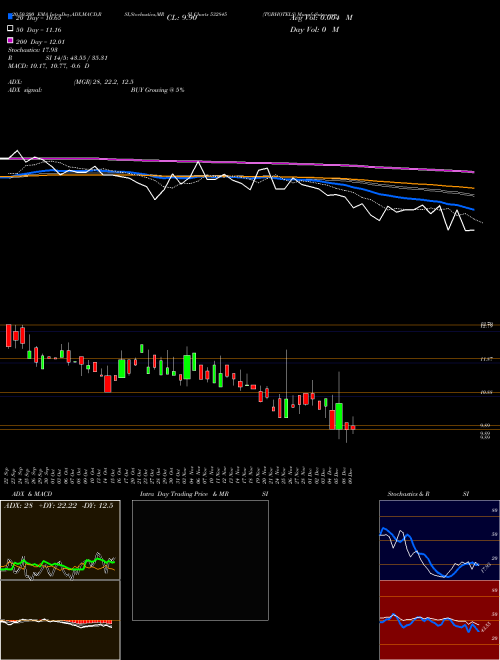Click the 'Intra Day Trading Price & MR' panel title
The image size is (500, 660).
coord(184,494)
